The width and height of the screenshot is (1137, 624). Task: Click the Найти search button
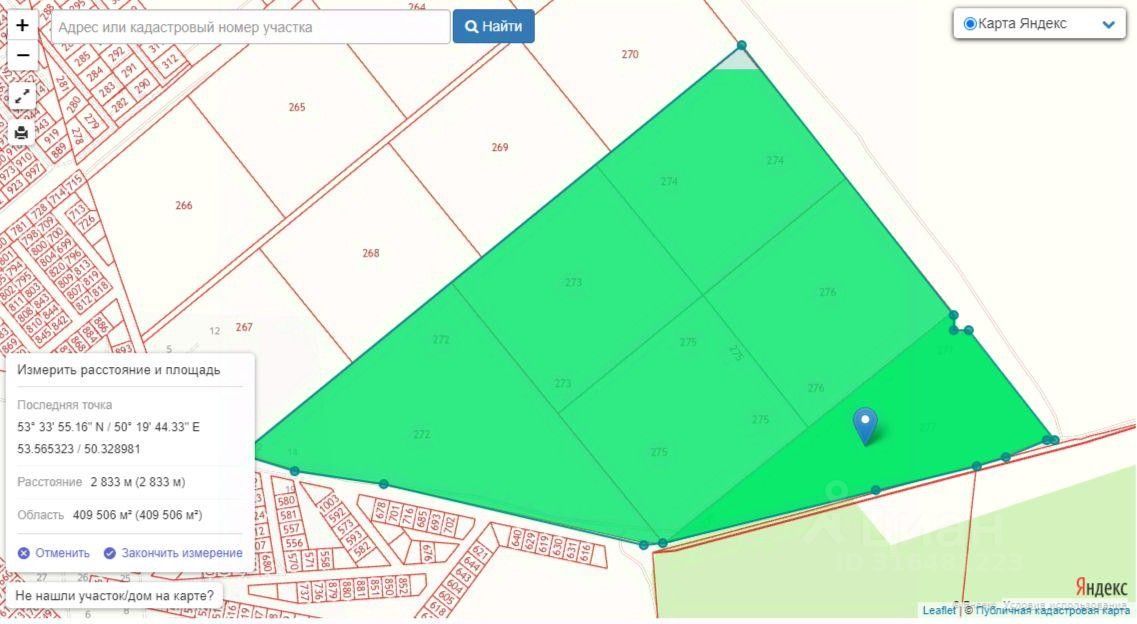point(494,26)
